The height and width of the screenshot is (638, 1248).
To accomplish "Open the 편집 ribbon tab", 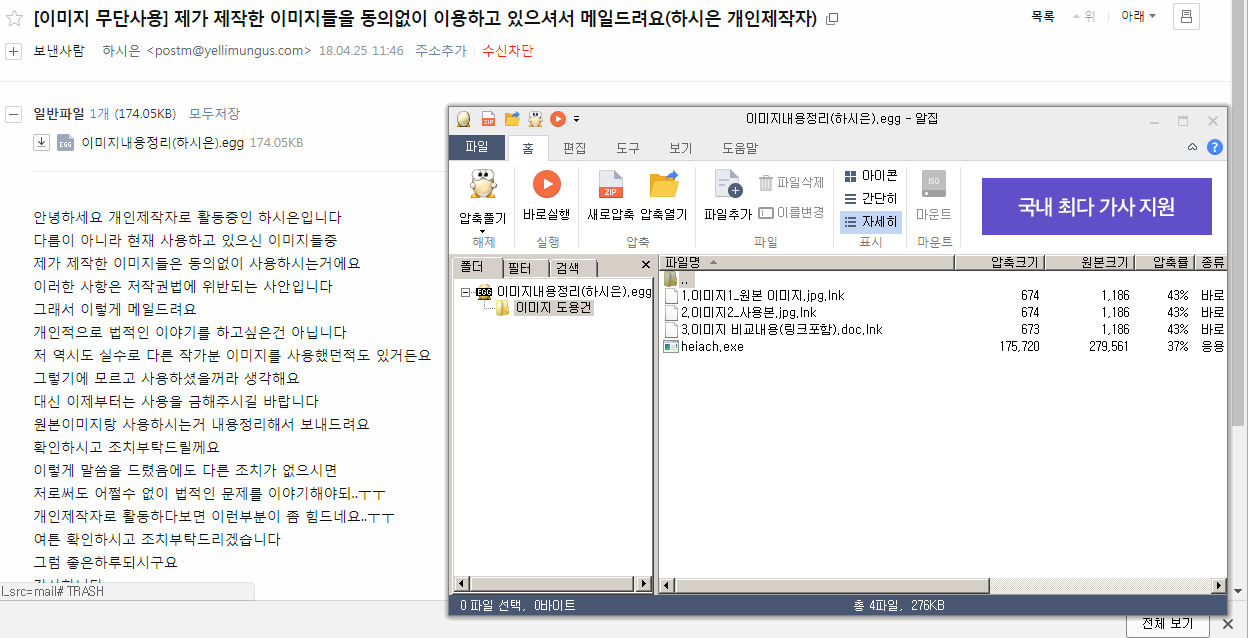I will 575,148.
